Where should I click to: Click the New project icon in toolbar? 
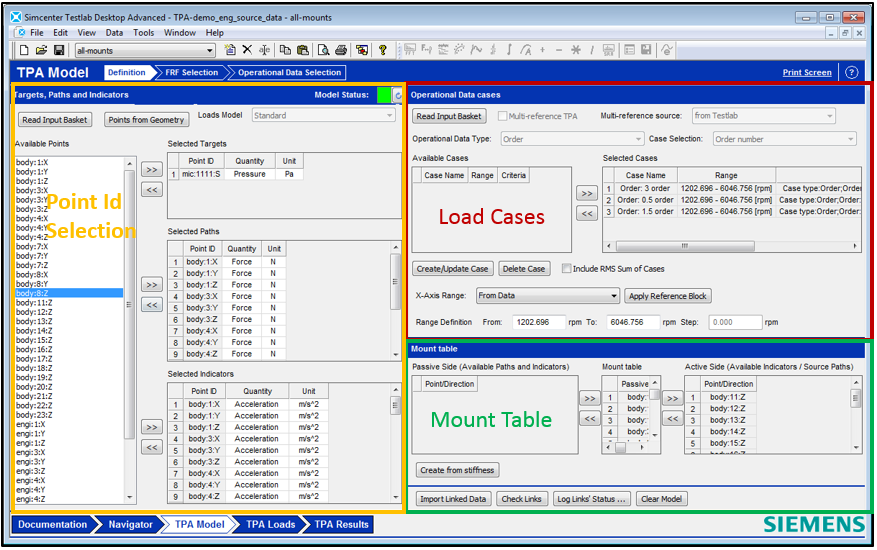(24, 50)
